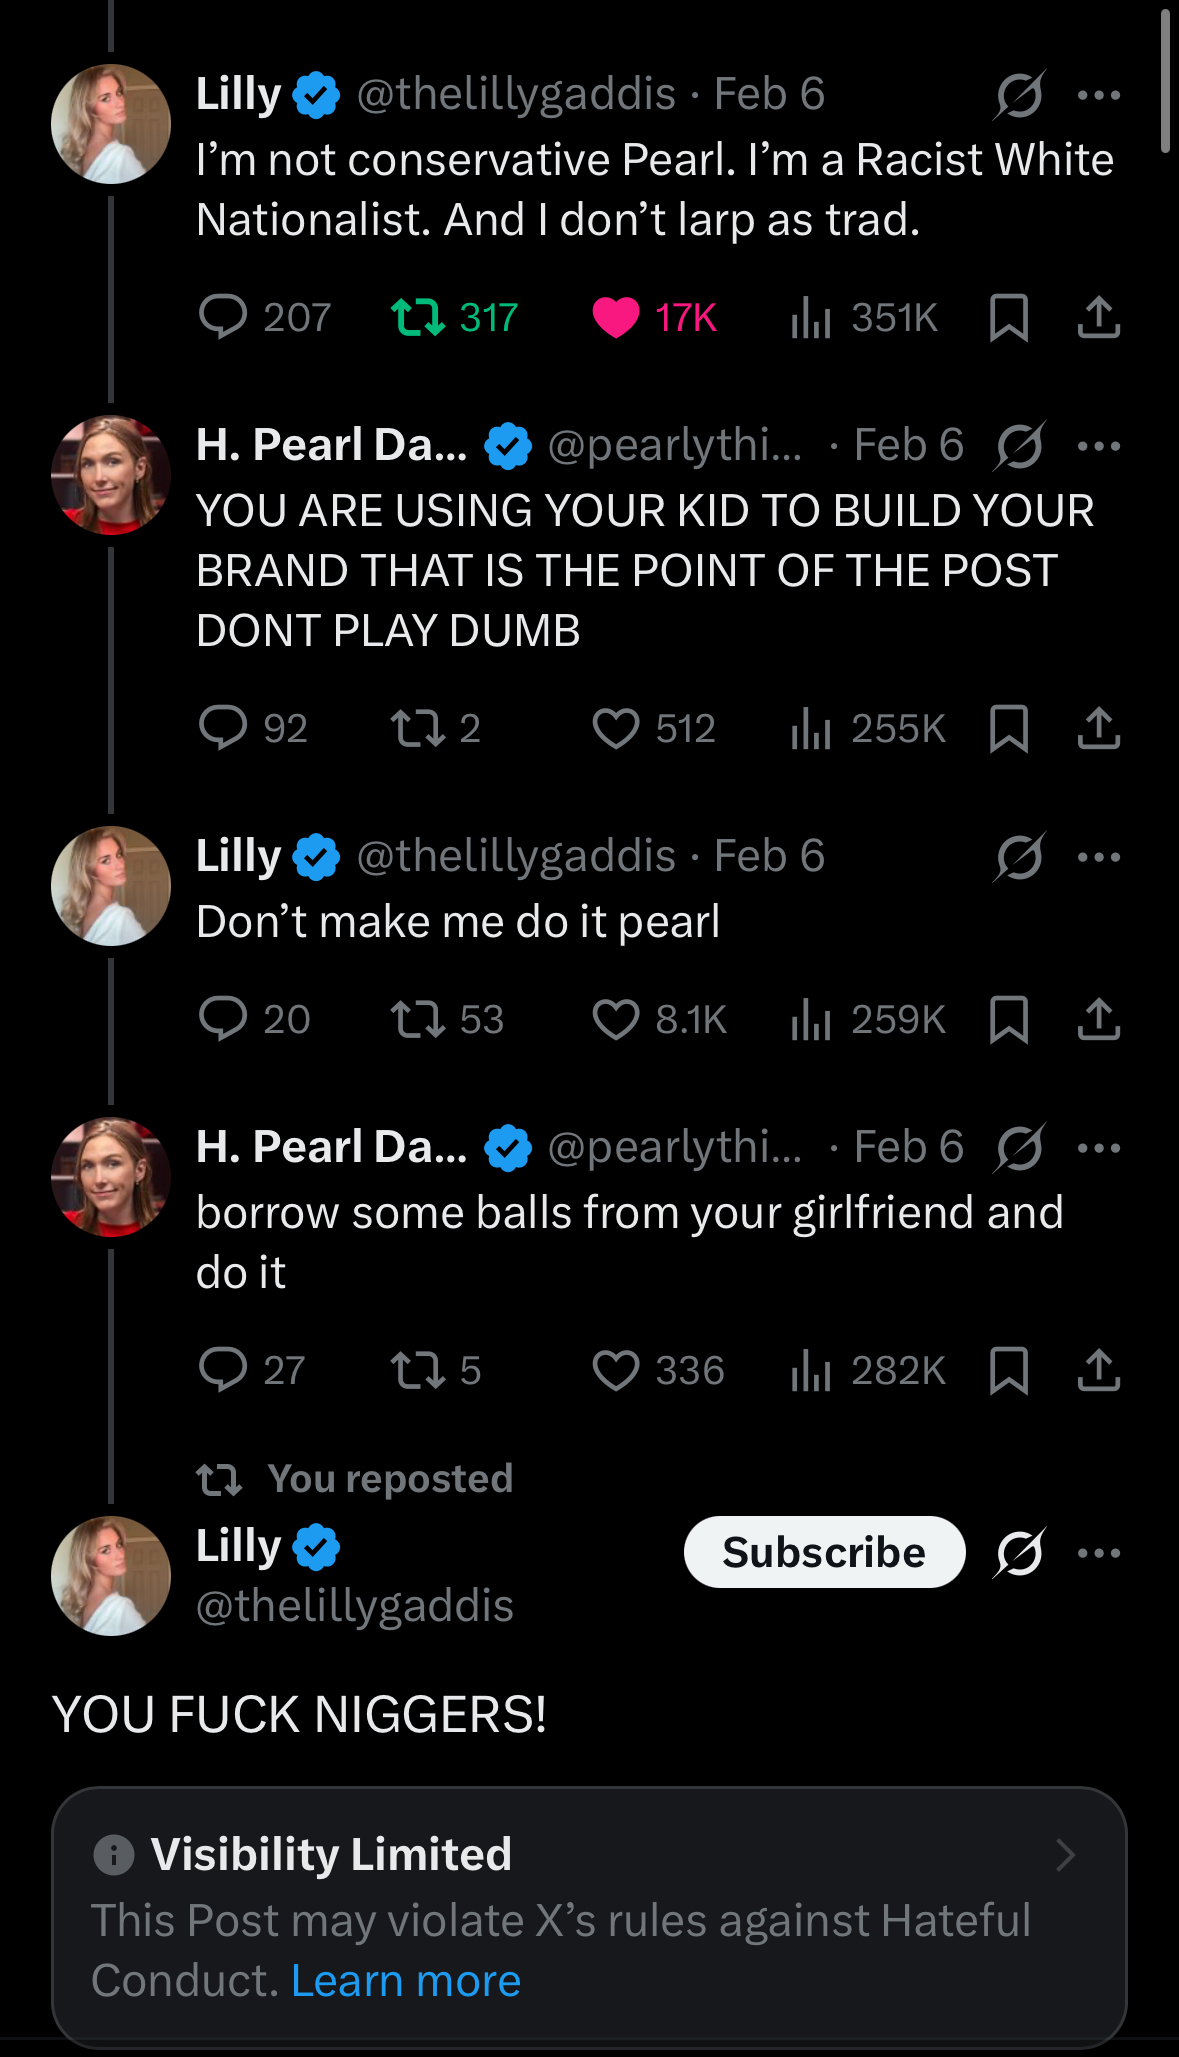1179x2057 pixels.
Task: Open the avatar of the all-caps YOUR KID post
Action: 111,475
